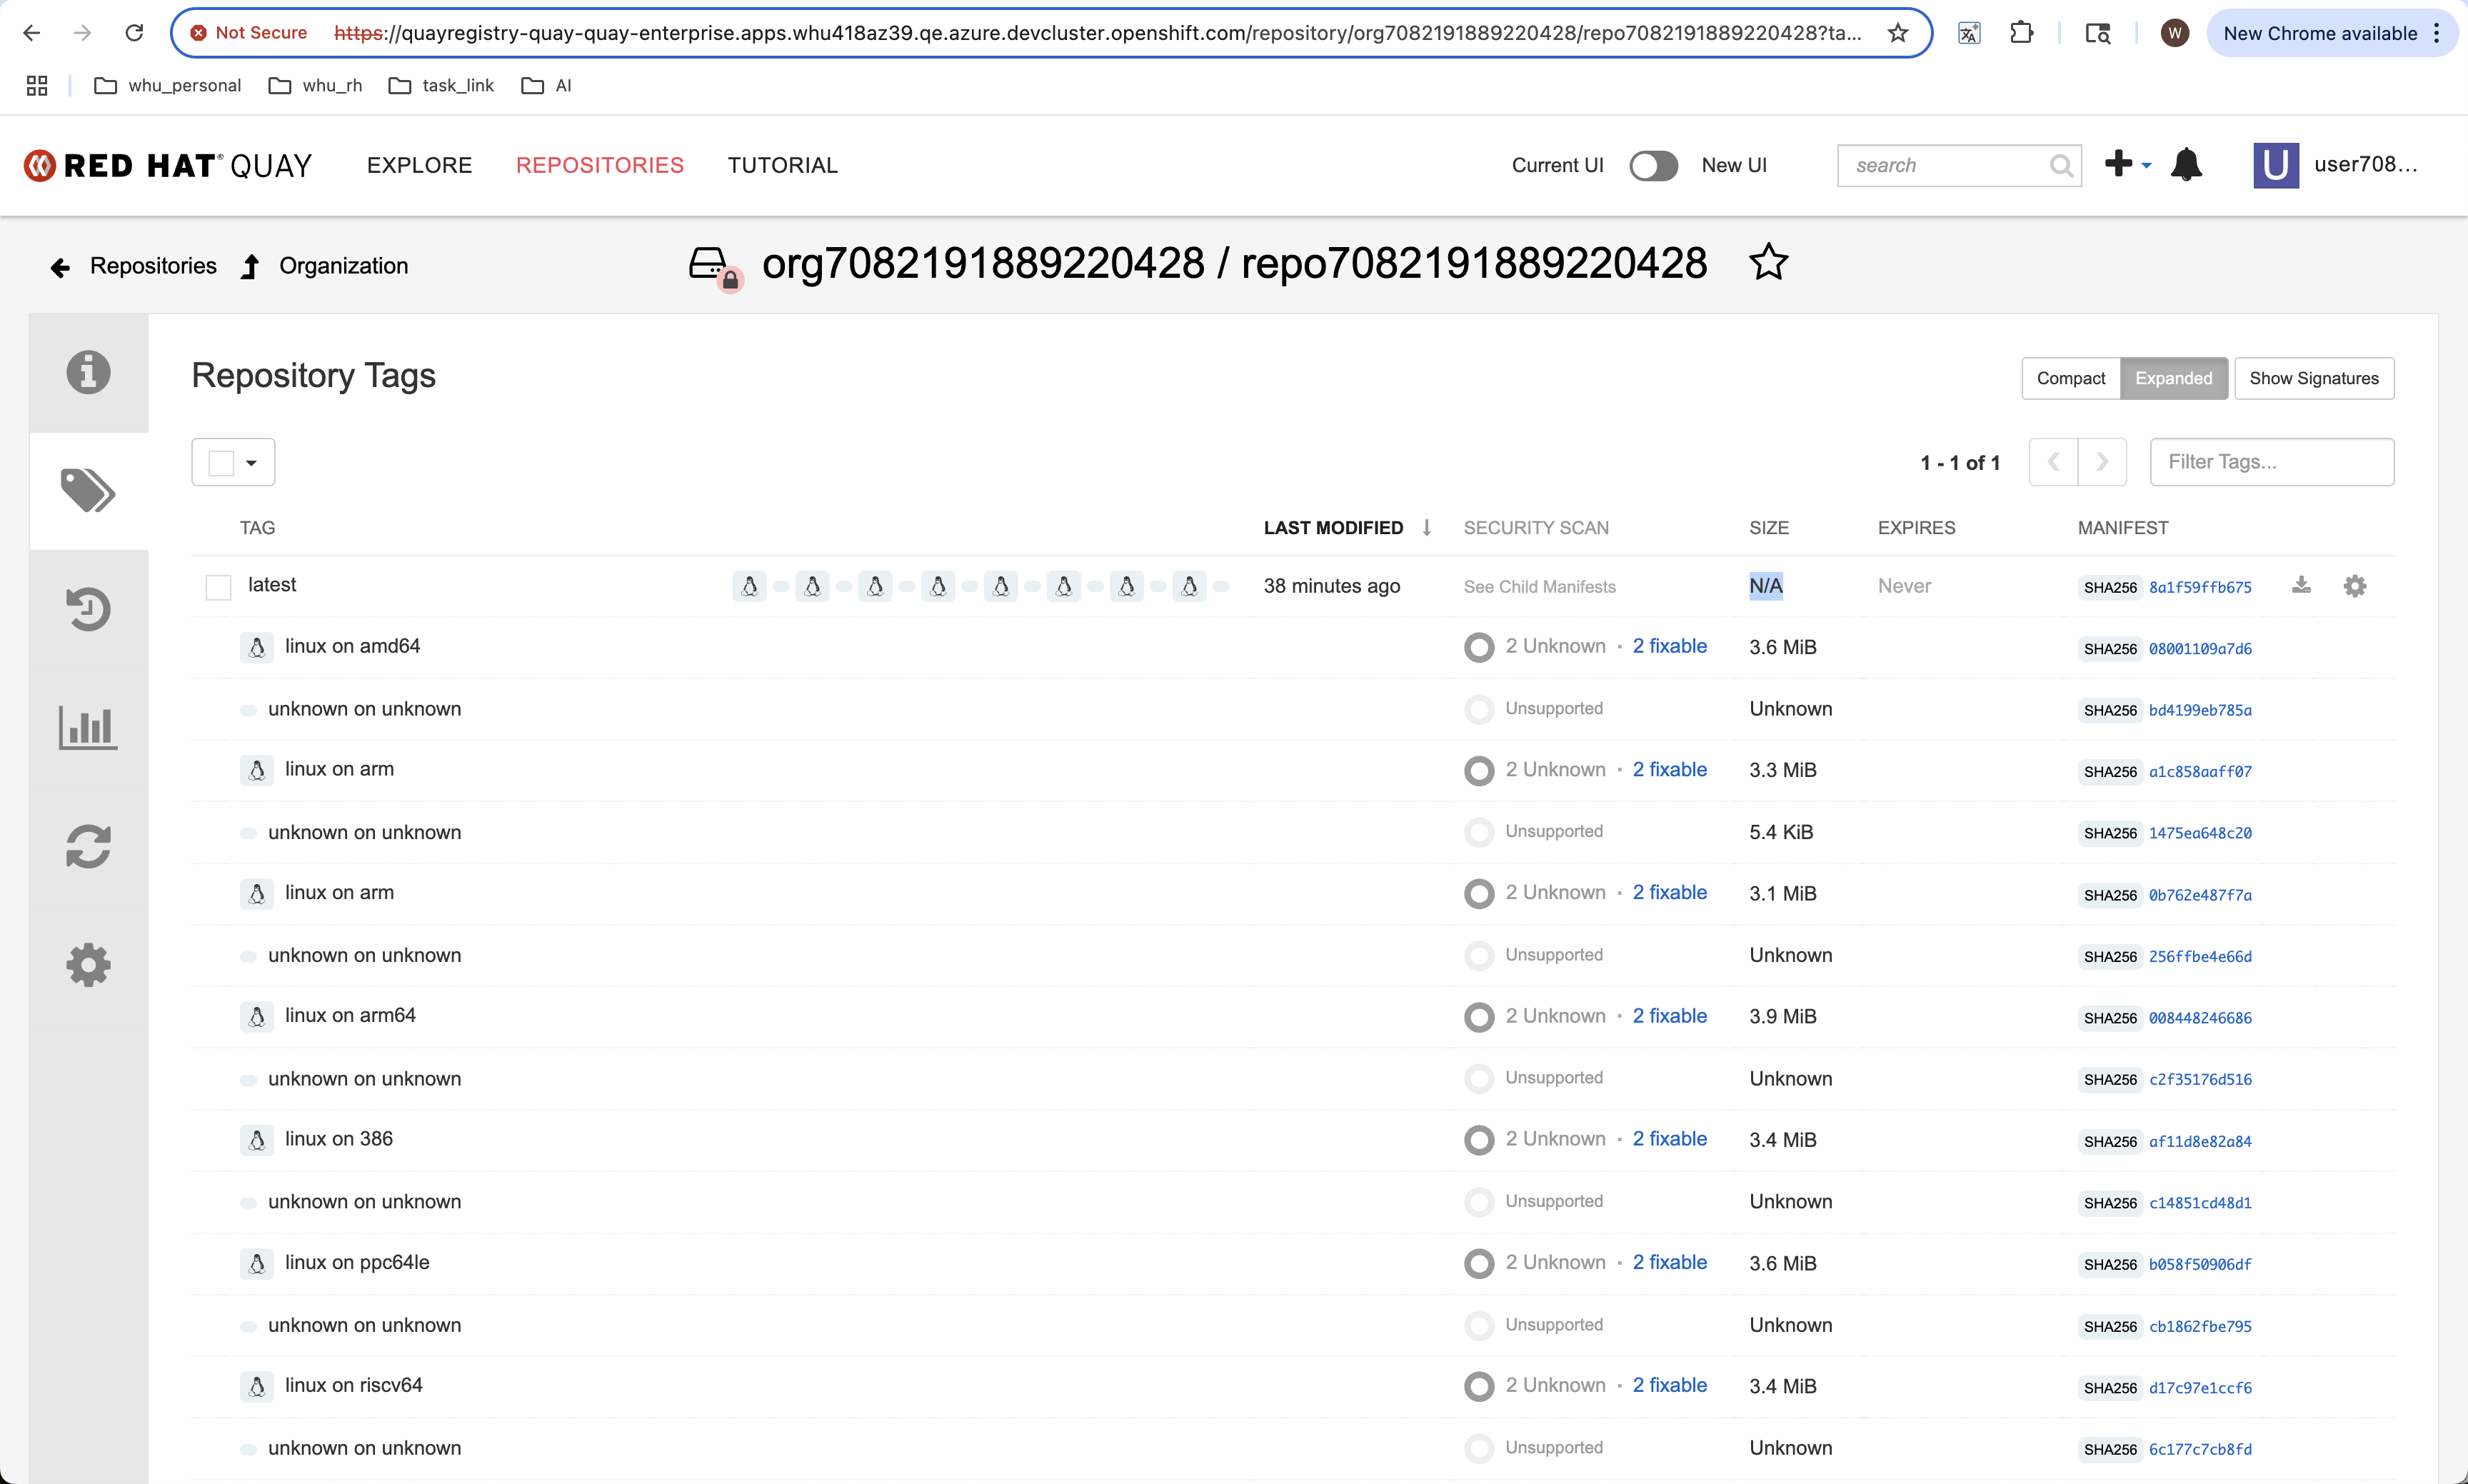Open repository settings gear in sidebar
The height and width of the screenshot is (1484, 2468).
click(88, 965)
